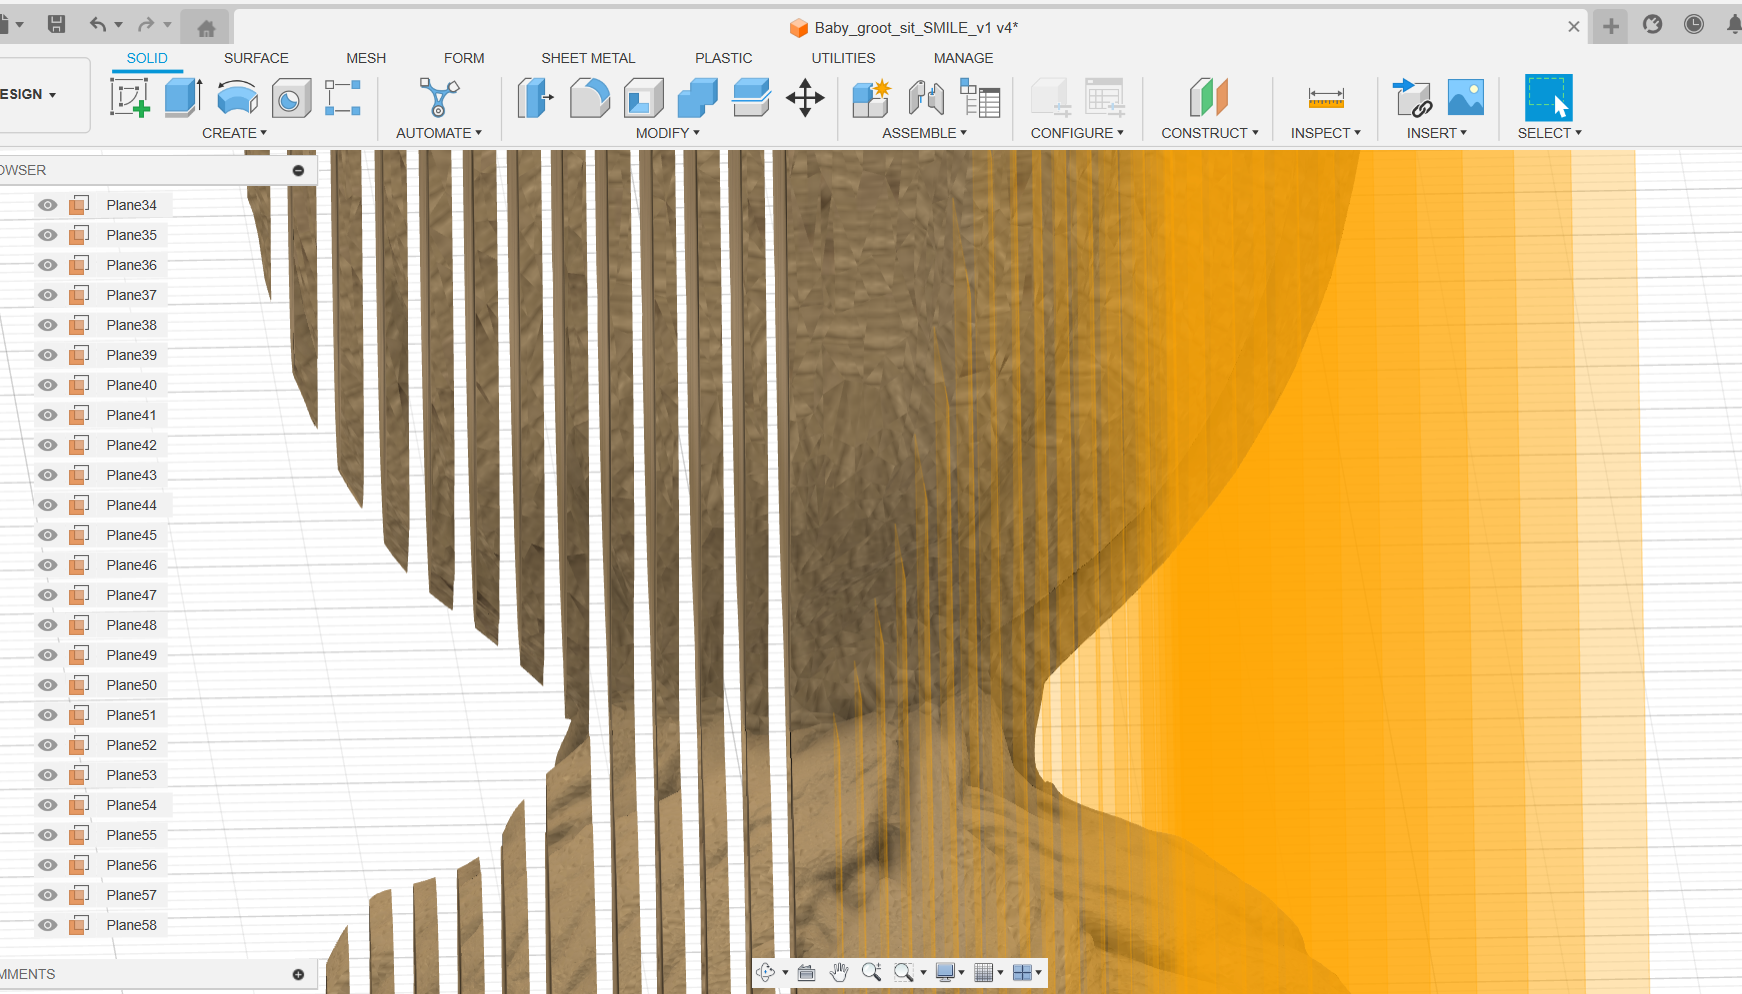Image resolution: width=1742 pixels, height=994 pixels.
Task: Click the Zoom magnifier icon
Action: (871, 972)
